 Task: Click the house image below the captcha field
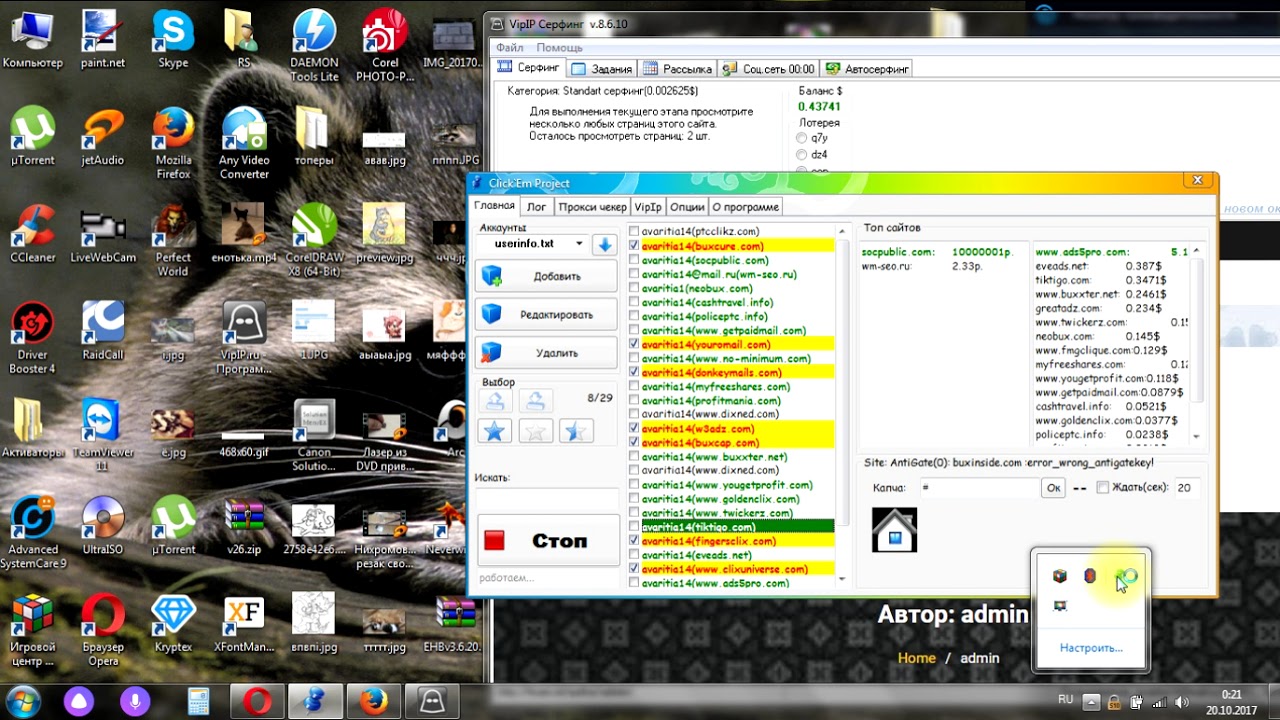[x=894, y=529]
